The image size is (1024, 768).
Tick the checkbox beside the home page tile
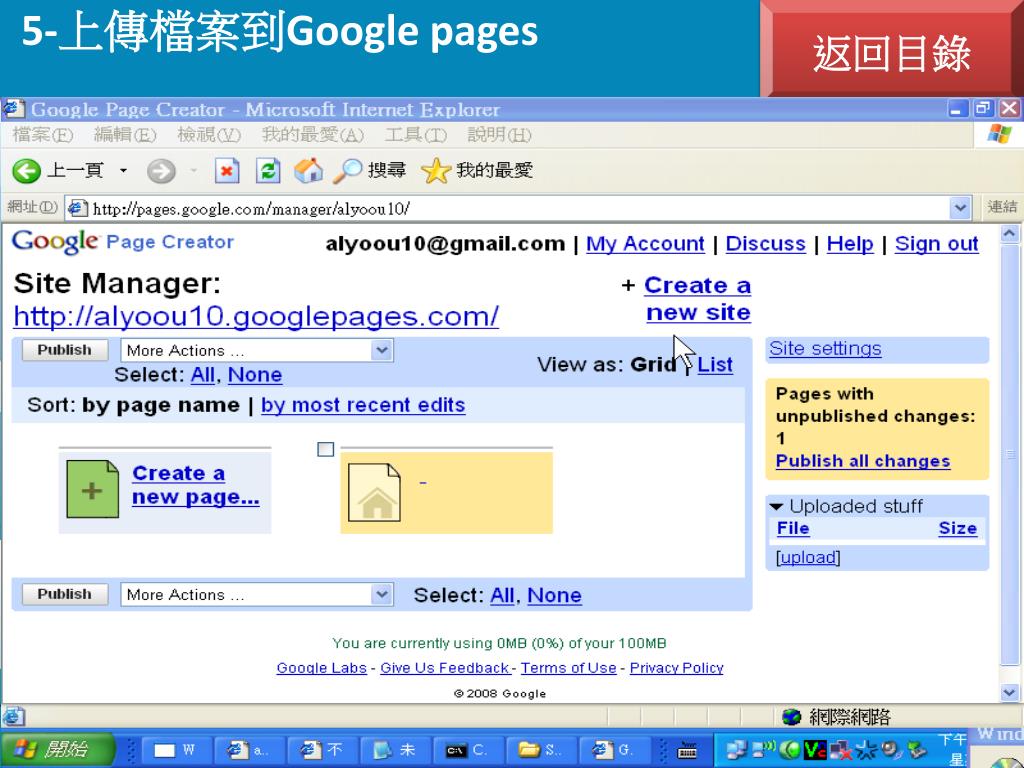[325, 449]
